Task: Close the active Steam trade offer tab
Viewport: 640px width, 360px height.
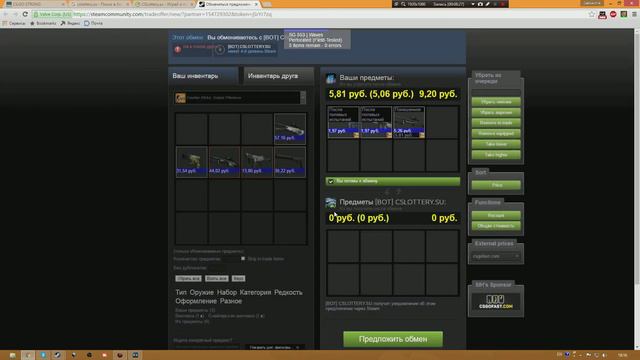Action: click(256, 4)
